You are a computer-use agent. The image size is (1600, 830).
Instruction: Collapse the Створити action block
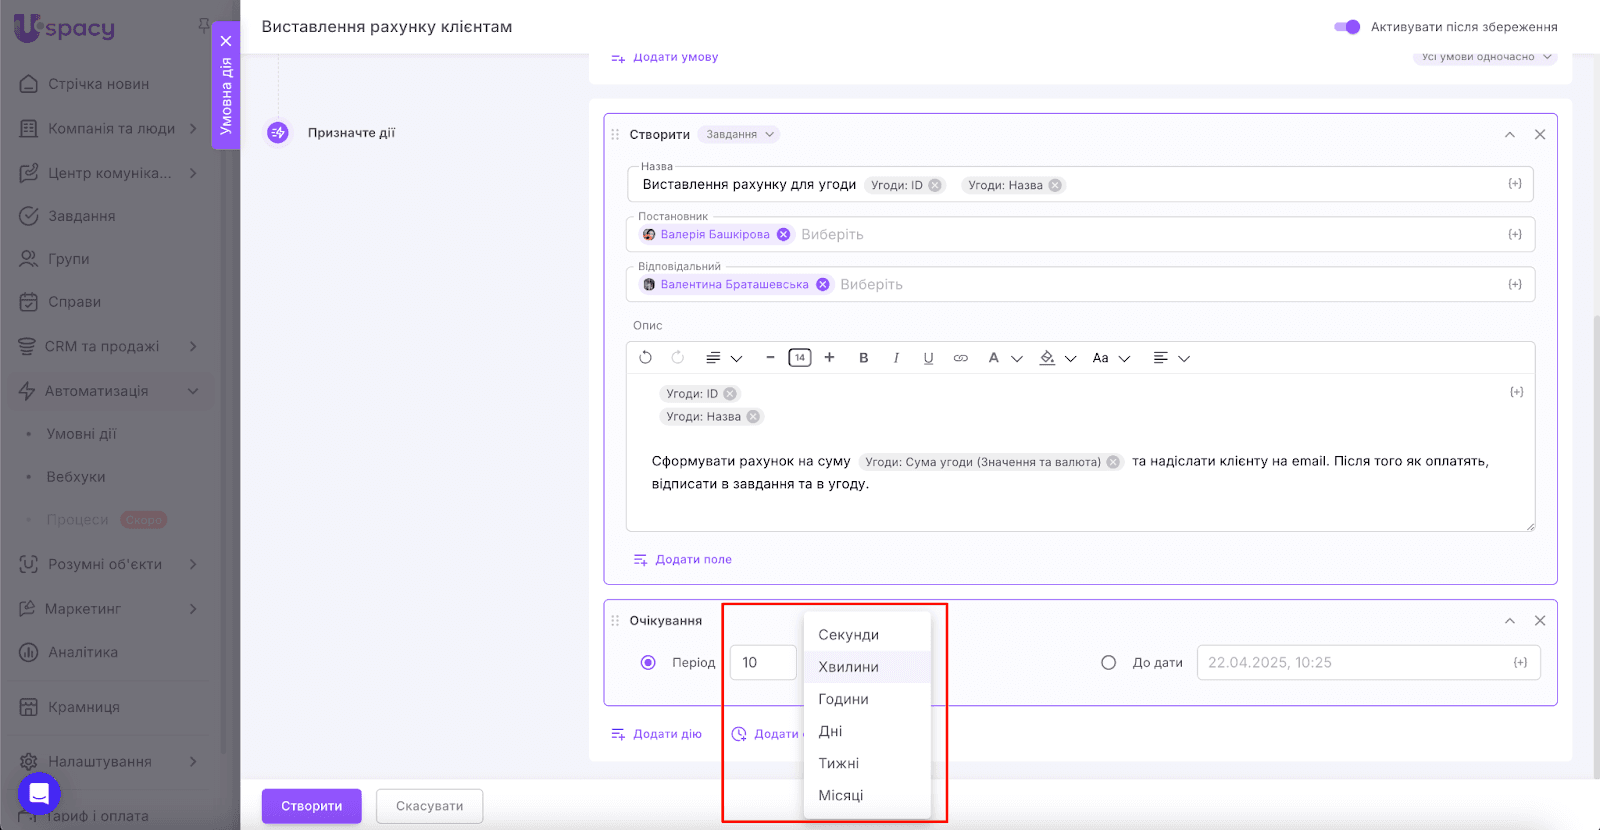(1510, 135)
